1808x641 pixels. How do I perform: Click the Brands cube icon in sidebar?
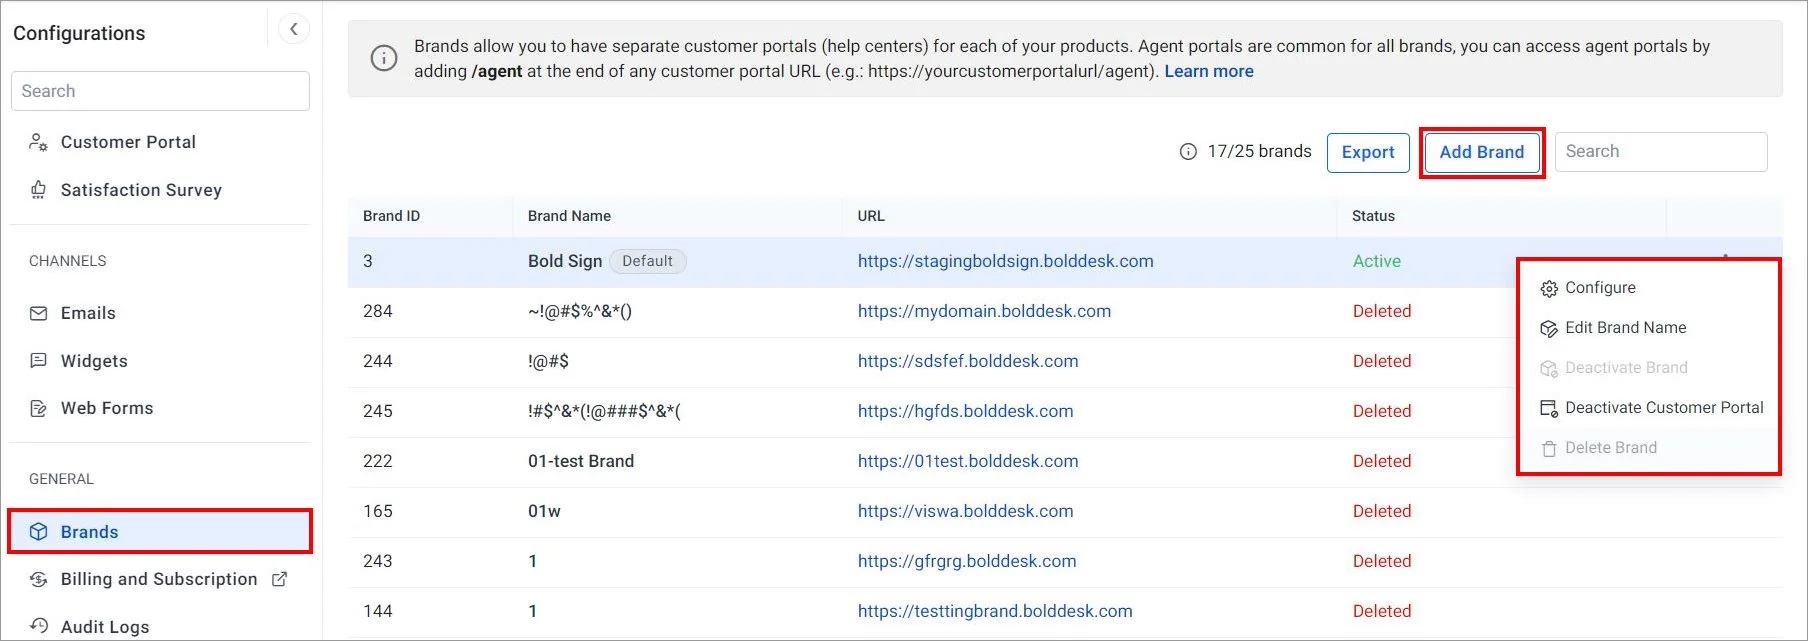tap(38, 532)
